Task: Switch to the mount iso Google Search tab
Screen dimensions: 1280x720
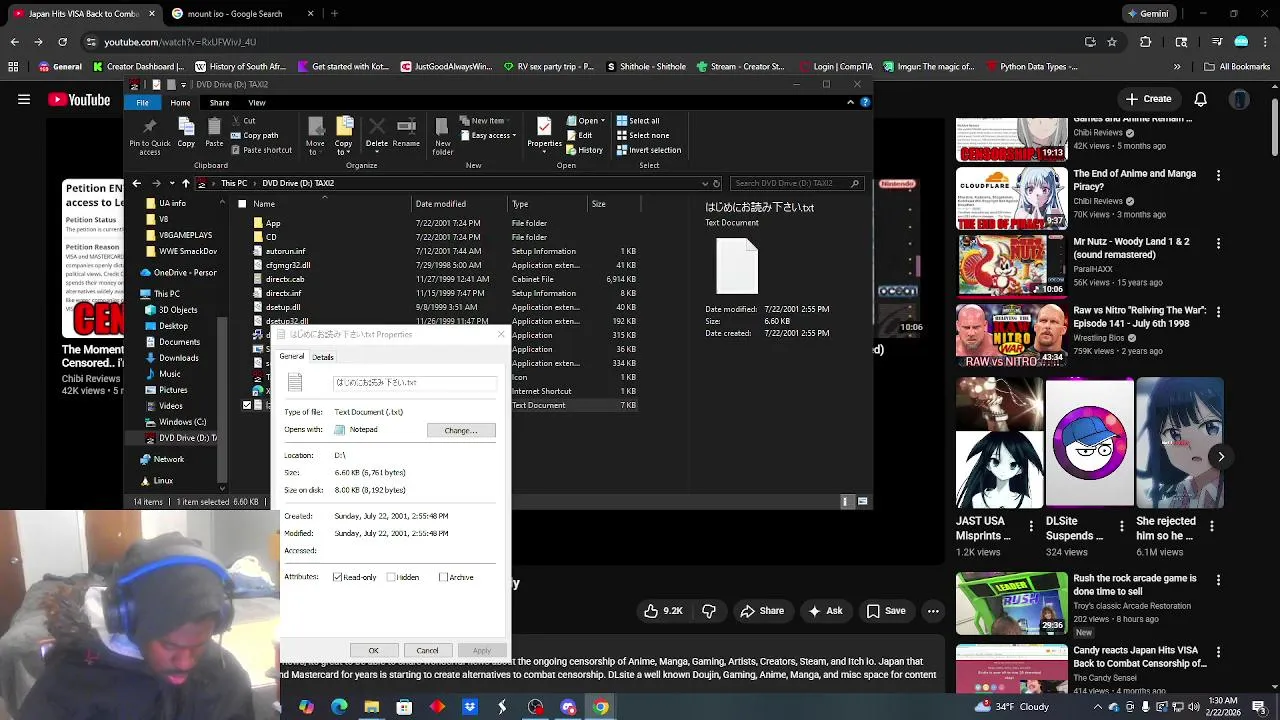Action: [240, 14]
